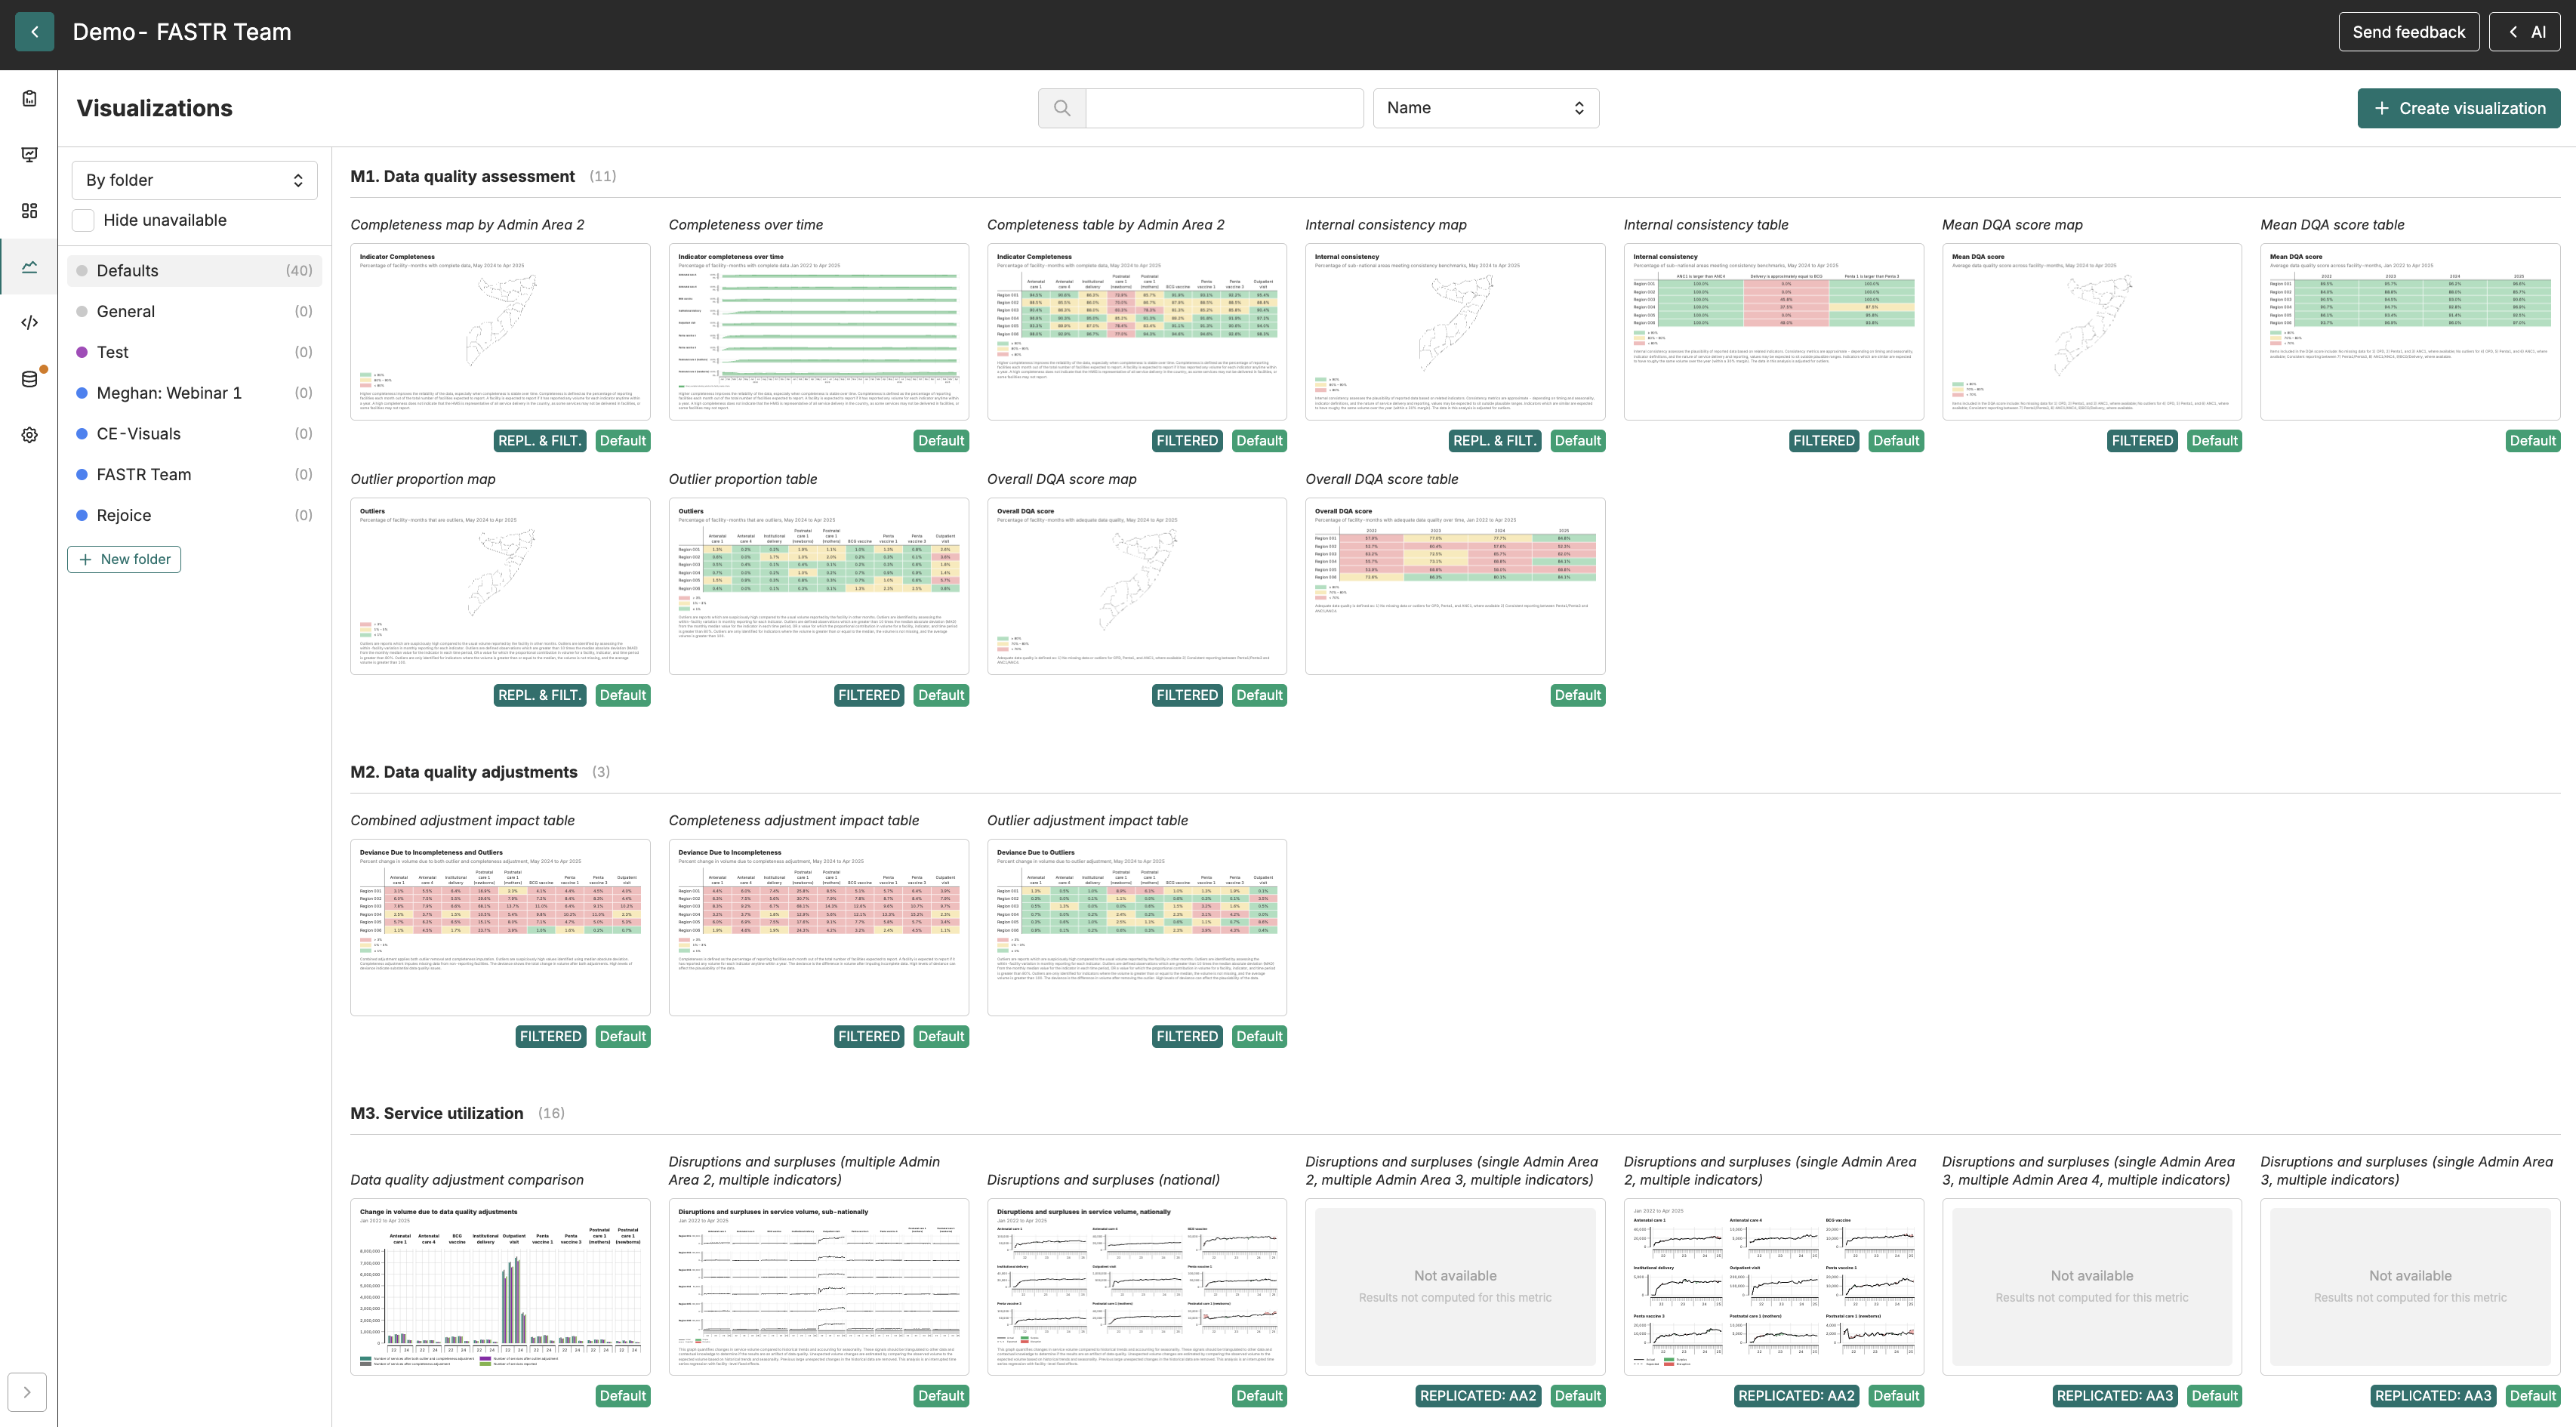Select the Test folder
2576x1427 pixels.
pos(195,352)
